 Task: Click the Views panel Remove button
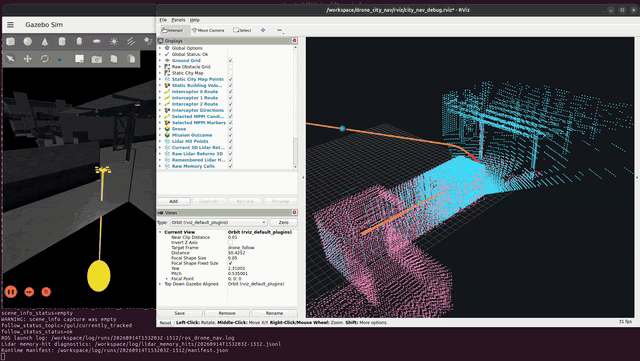coord(227,313)
